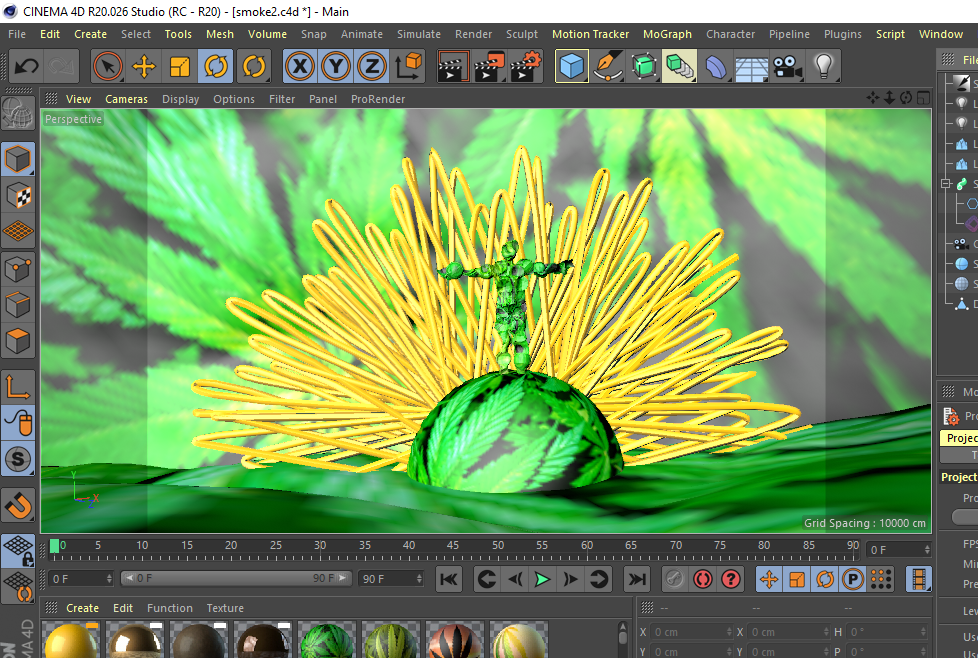Toggle the coordinate system icon
Image resolution: width=978 pixels, height=658 pixels.
point(408,66)
